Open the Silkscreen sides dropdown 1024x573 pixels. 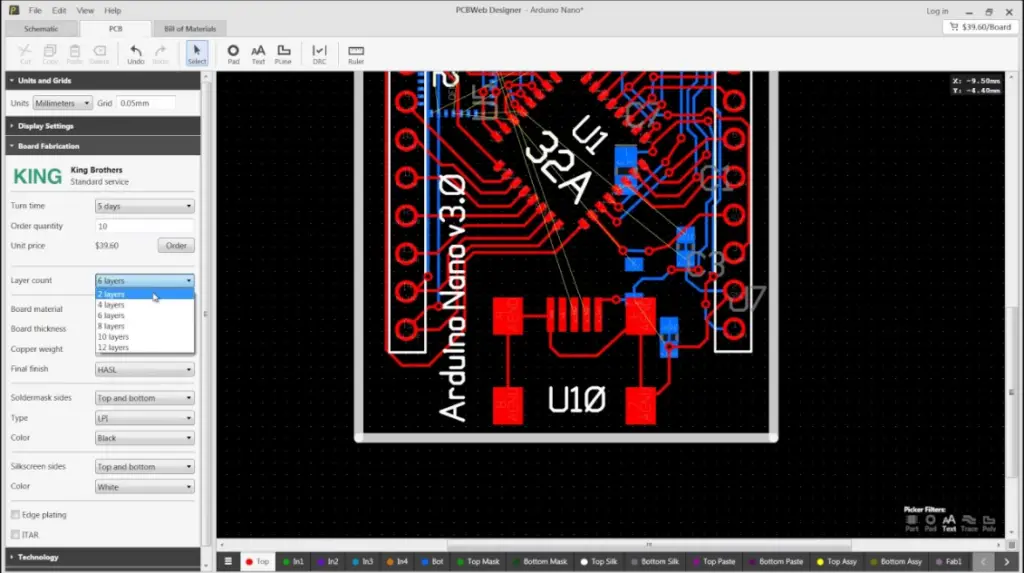click(144, 467)
